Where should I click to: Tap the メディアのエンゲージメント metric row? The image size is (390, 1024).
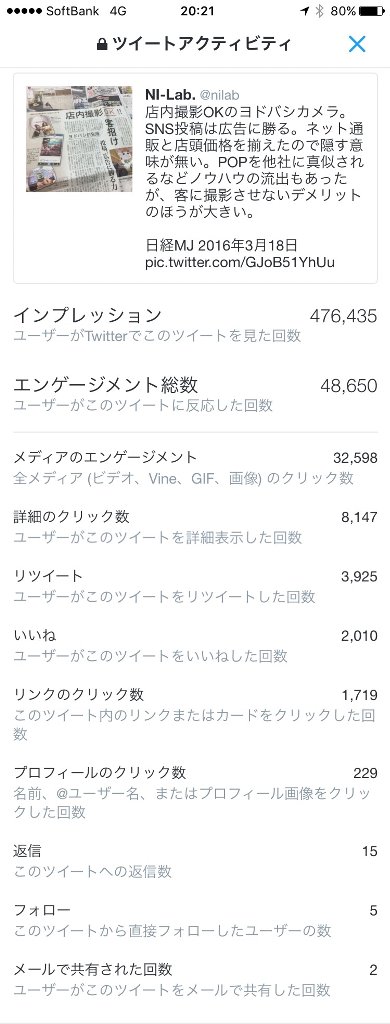coord(195,468)
